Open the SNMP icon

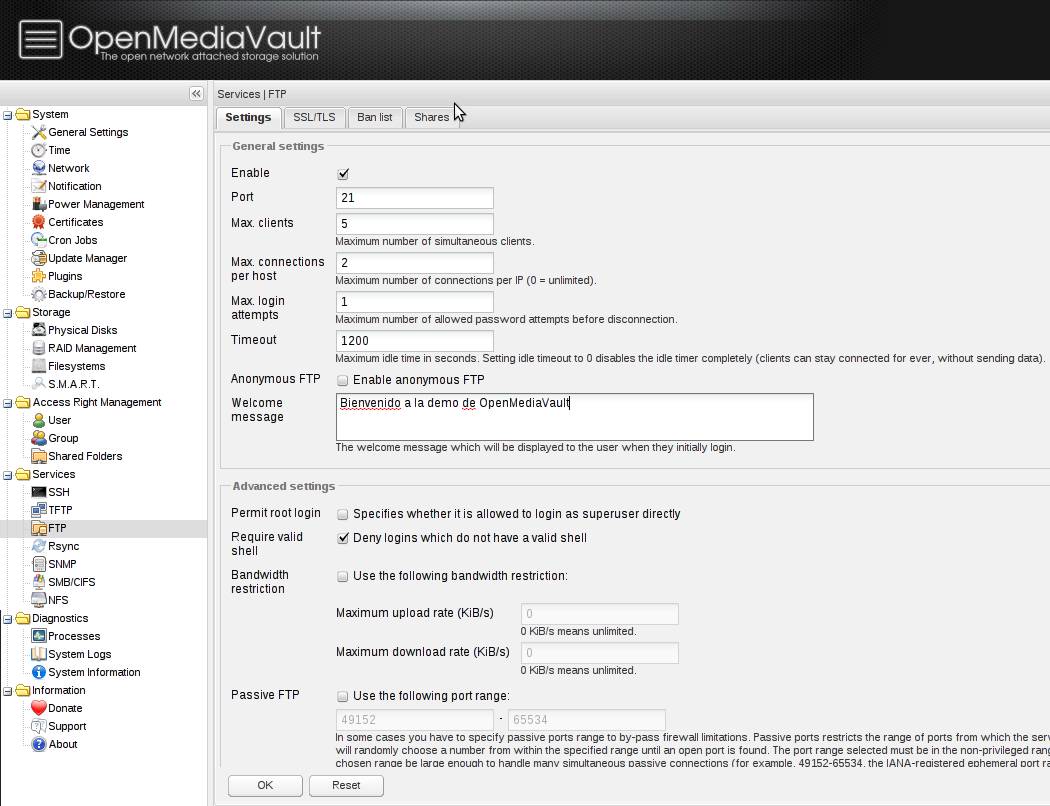(39, 564)
